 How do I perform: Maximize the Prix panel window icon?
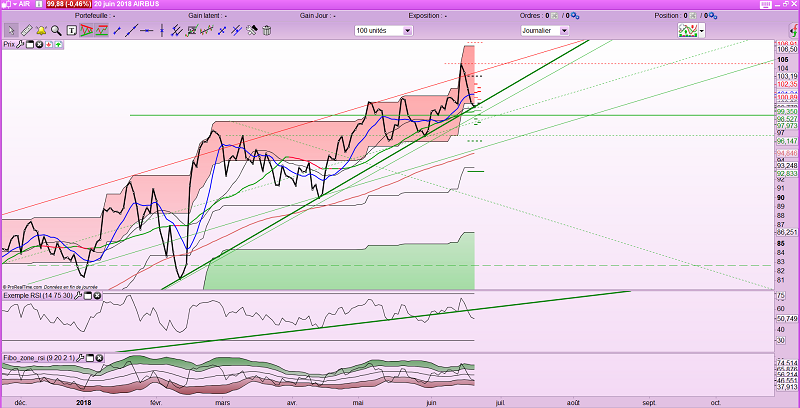[x=30, y=44]
